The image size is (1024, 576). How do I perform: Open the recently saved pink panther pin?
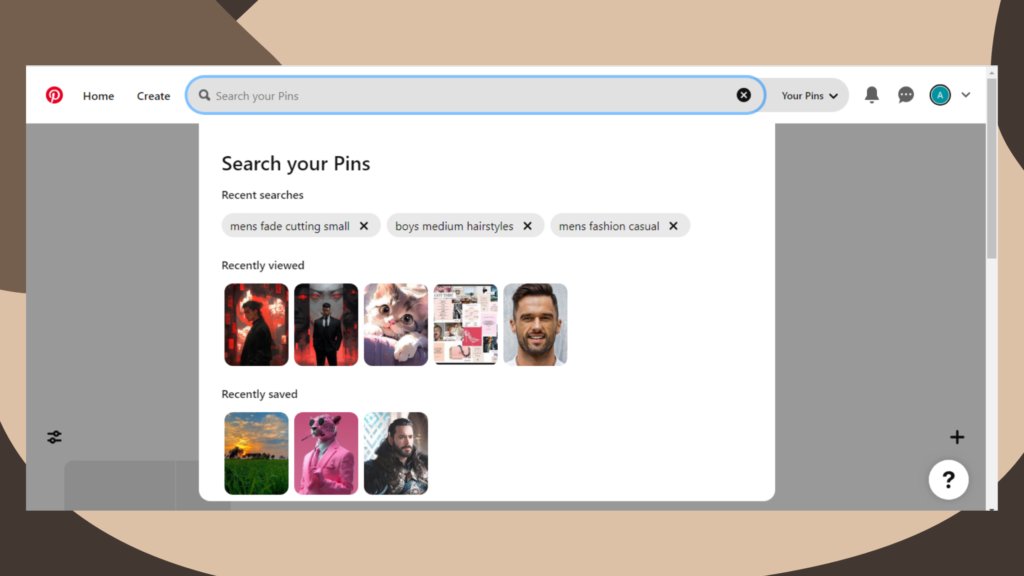326,453
